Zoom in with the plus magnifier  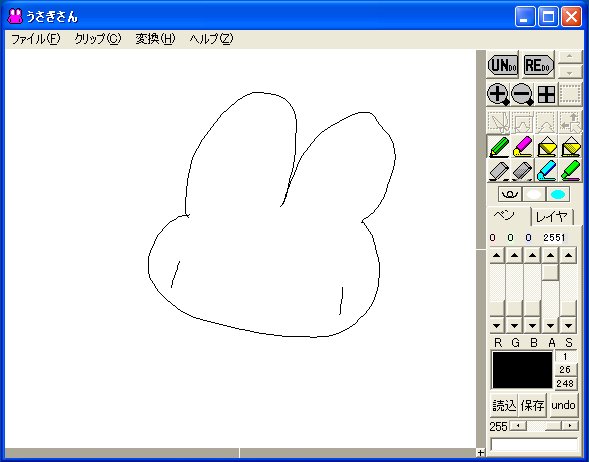pyautogui.click(x=498, y=94)
